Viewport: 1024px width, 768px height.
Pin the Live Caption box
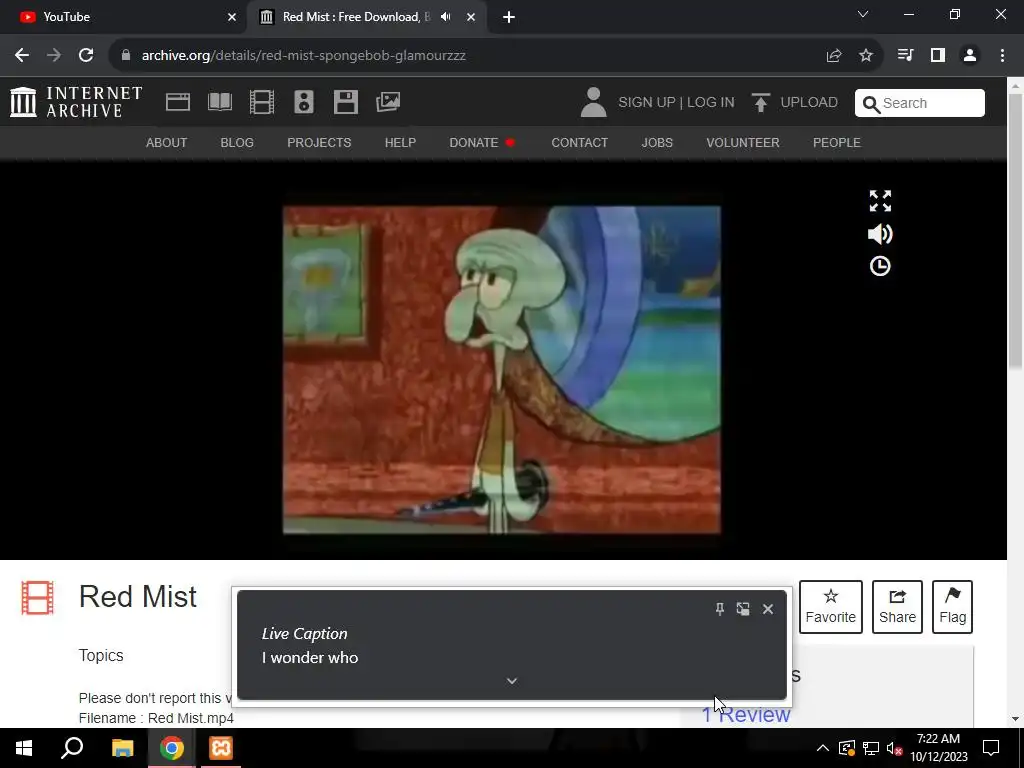pos(720,609)
